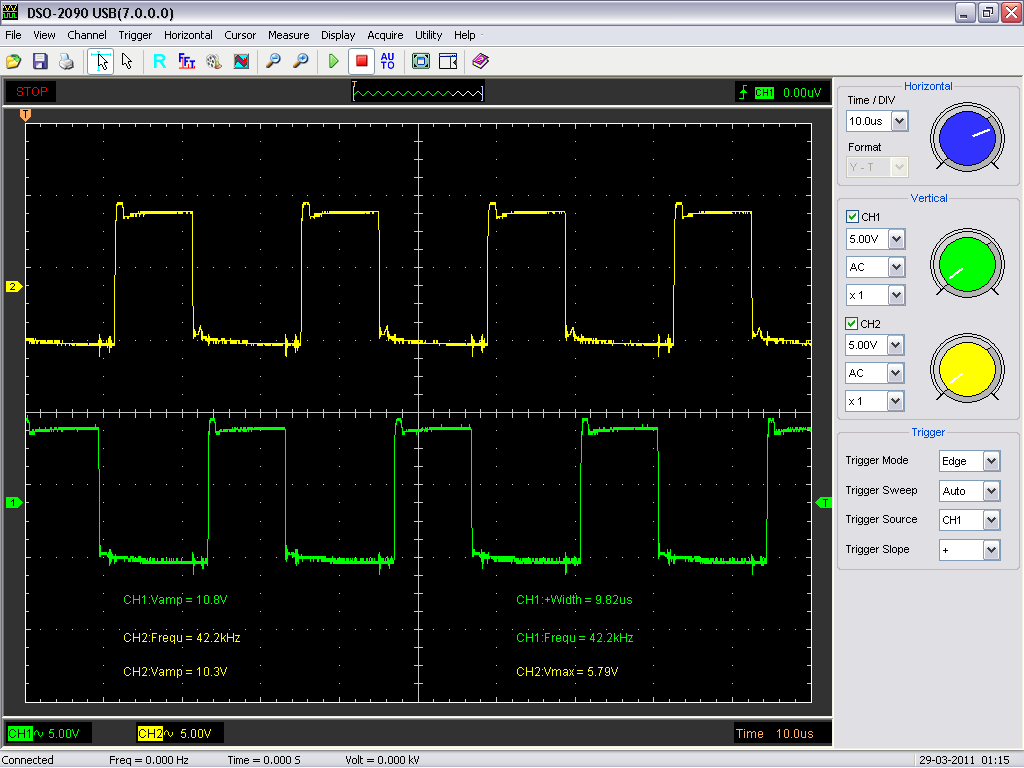This screenshot has width=1024, height=768.
Task: Expand the Trigger Source dropdown
Action: tap(991, 520)
